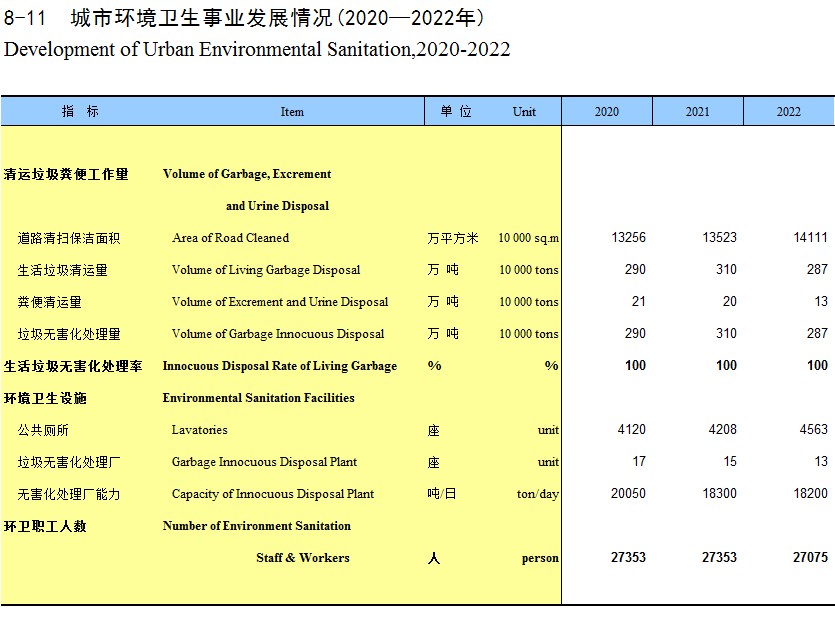
Task: Click the '10 000 sq.m' unit cell
Action: coord(528,238)
